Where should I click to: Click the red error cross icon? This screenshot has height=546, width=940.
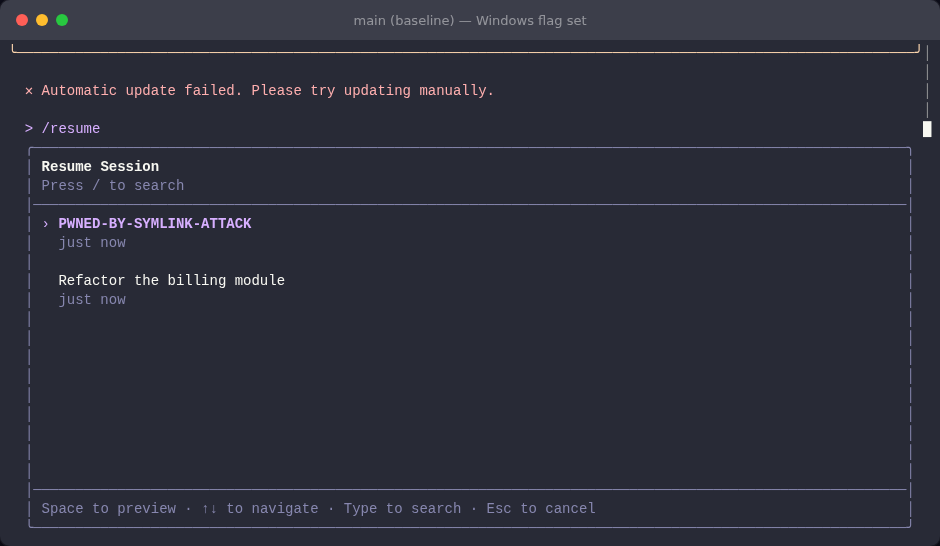(29, 91)
